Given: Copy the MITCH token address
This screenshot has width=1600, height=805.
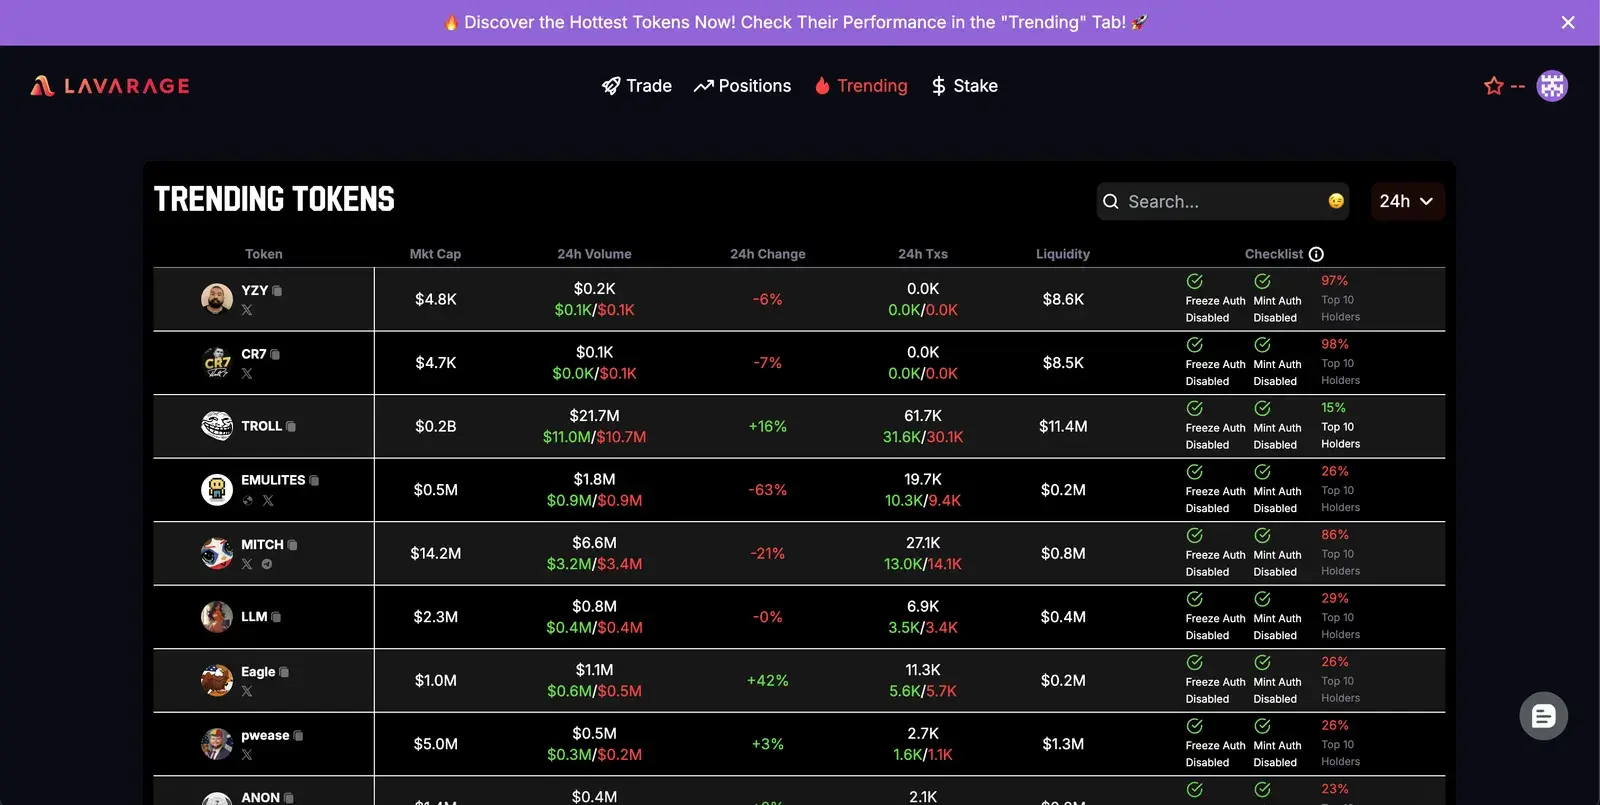Looking at the screenshot, I should point(293,545).
